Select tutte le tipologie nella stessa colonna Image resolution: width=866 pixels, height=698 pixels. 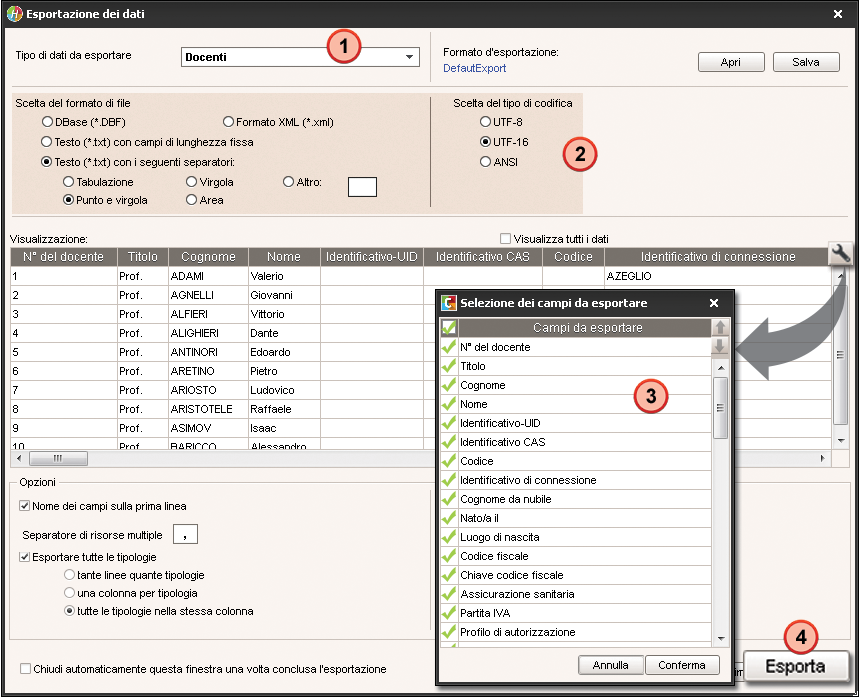coord(70,611)
